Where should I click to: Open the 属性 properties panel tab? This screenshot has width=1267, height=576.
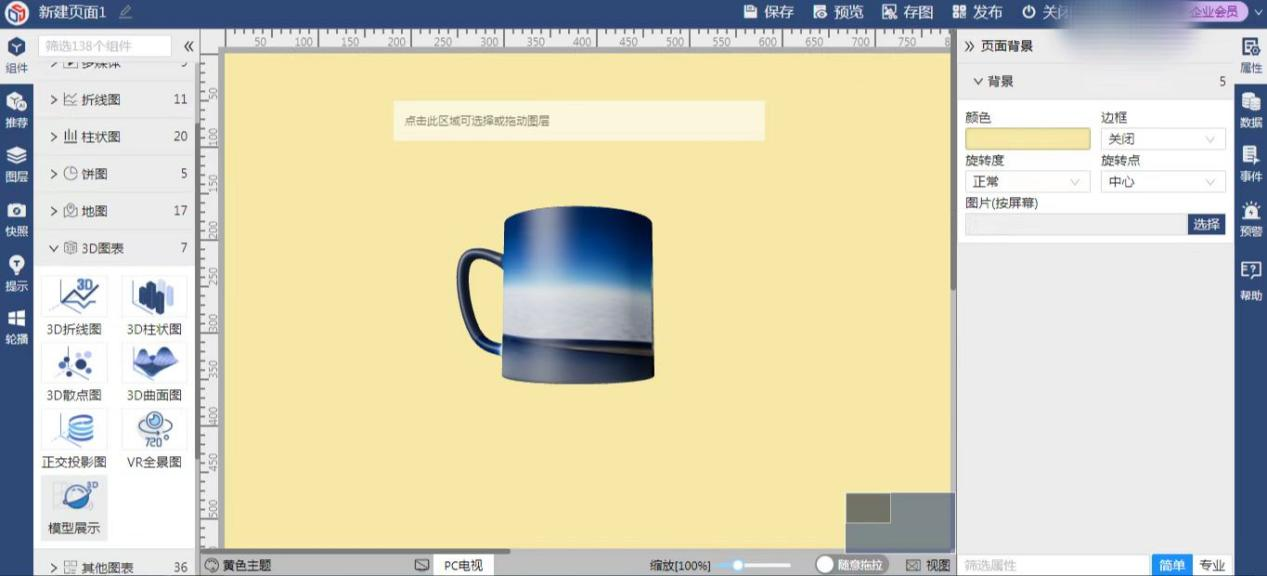pyautogui.click(x=1251, y=55)
